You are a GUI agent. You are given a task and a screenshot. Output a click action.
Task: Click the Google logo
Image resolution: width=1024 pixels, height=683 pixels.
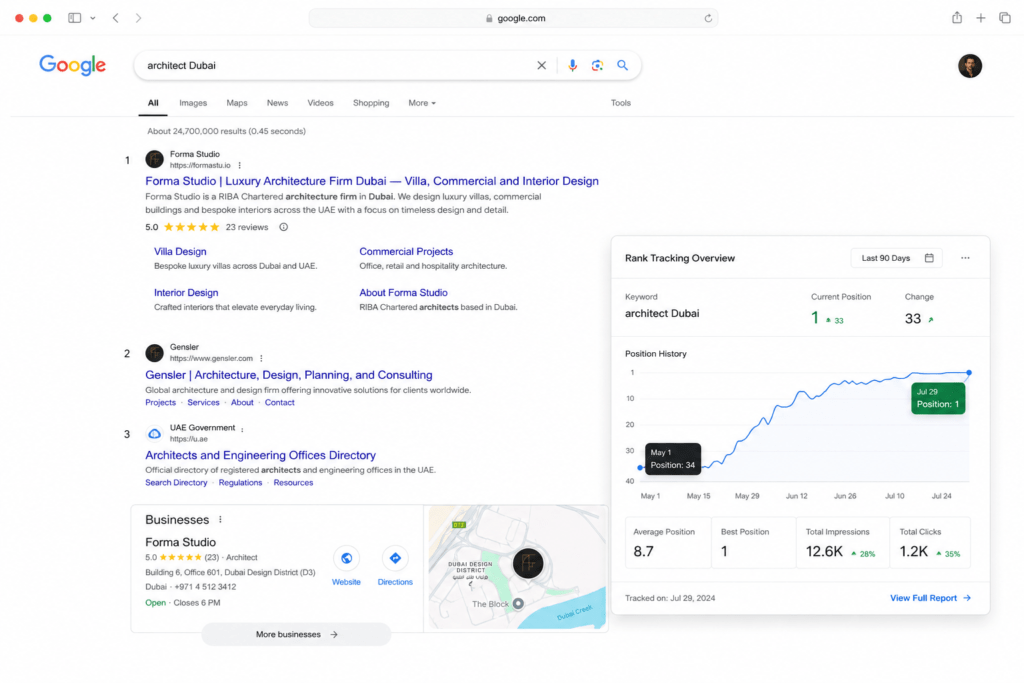point(72,65)
